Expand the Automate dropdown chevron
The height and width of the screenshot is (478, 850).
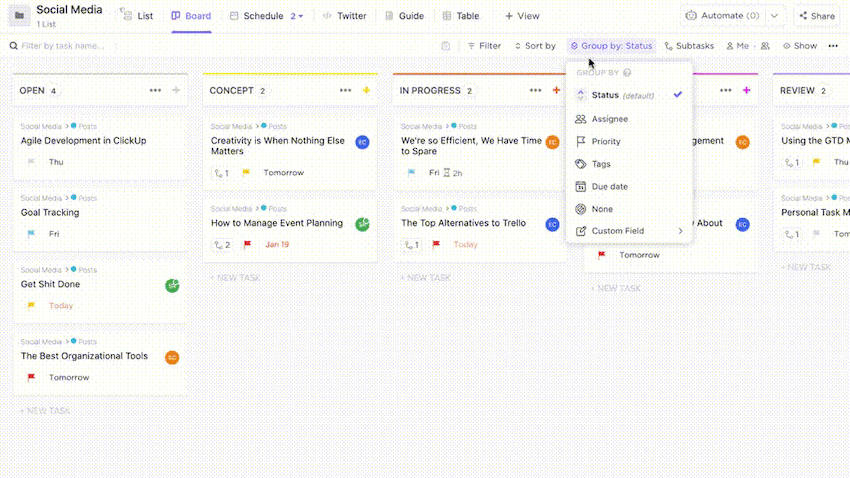[x=775, y=16]
